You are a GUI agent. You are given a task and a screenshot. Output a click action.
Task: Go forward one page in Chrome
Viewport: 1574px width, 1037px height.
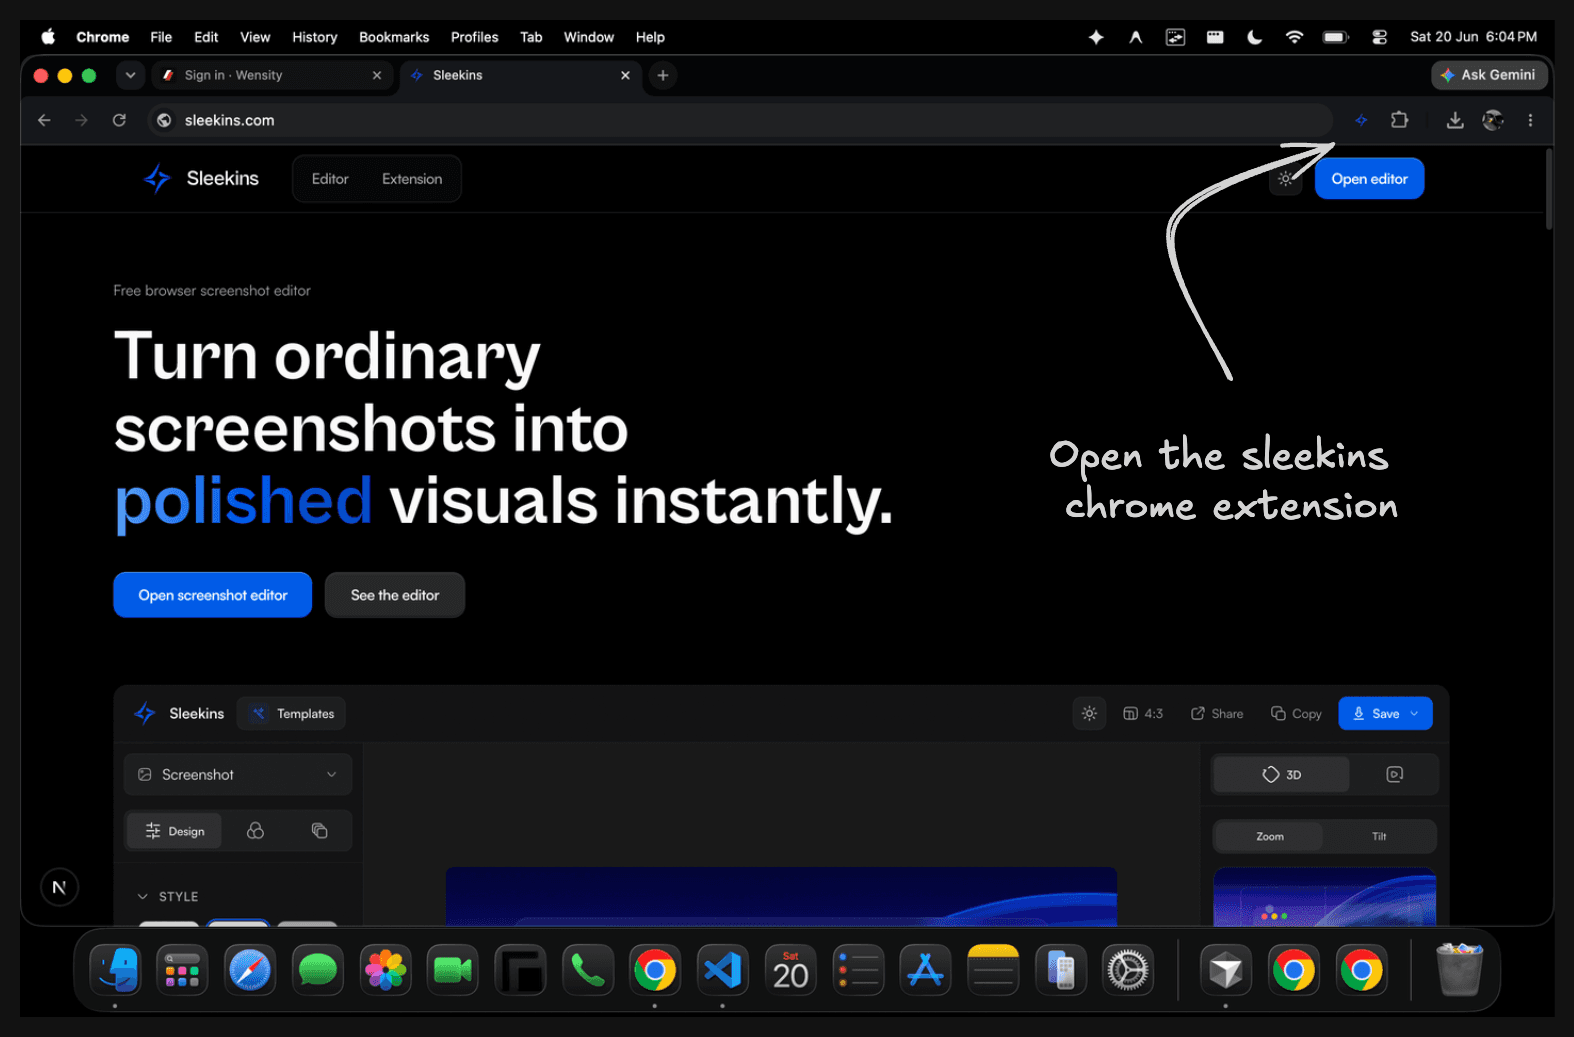tap(81, 120)
